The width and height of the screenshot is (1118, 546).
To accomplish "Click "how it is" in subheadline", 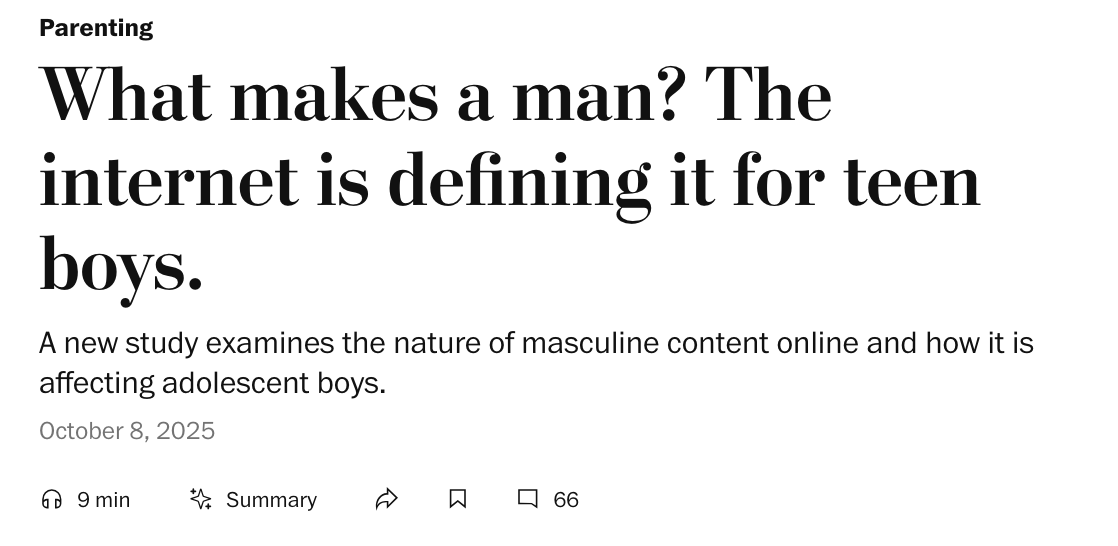I will [979, 343].
